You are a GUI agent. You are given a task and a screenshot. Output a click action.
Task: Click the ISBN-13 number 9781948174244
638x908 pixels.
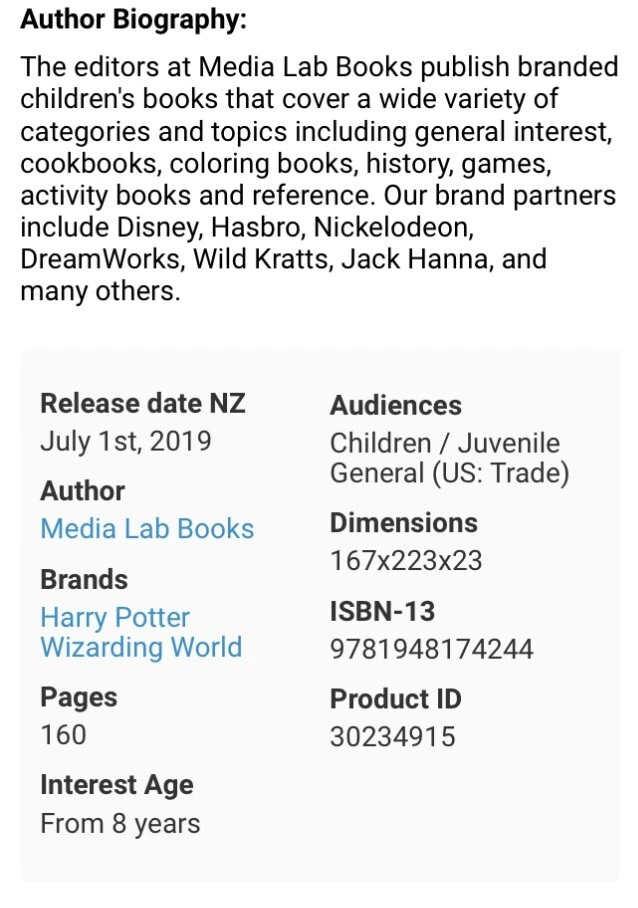coord(432,649)
